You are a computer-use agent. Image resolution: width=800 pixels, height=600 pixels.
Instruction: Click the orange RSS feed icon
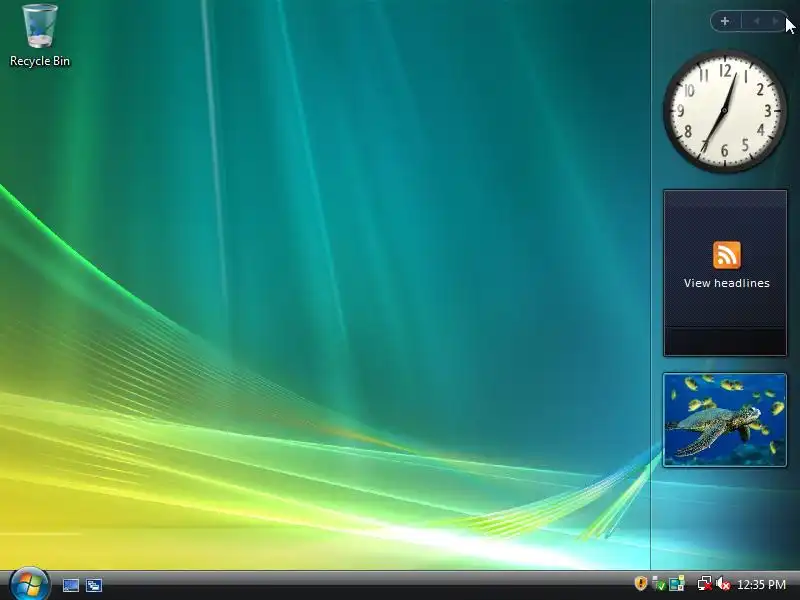(727, 255)
